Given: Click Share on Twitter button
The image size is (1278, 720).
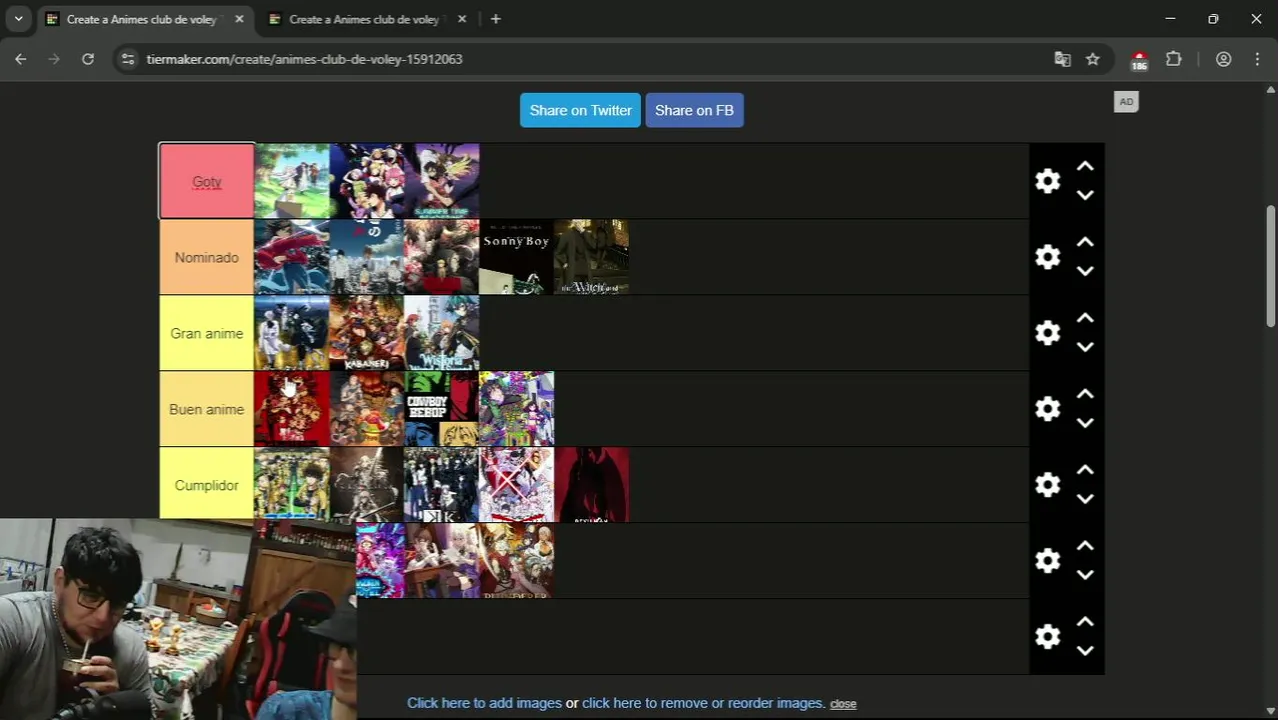Looking at the screenshot, I should click(x=580, y=110).
